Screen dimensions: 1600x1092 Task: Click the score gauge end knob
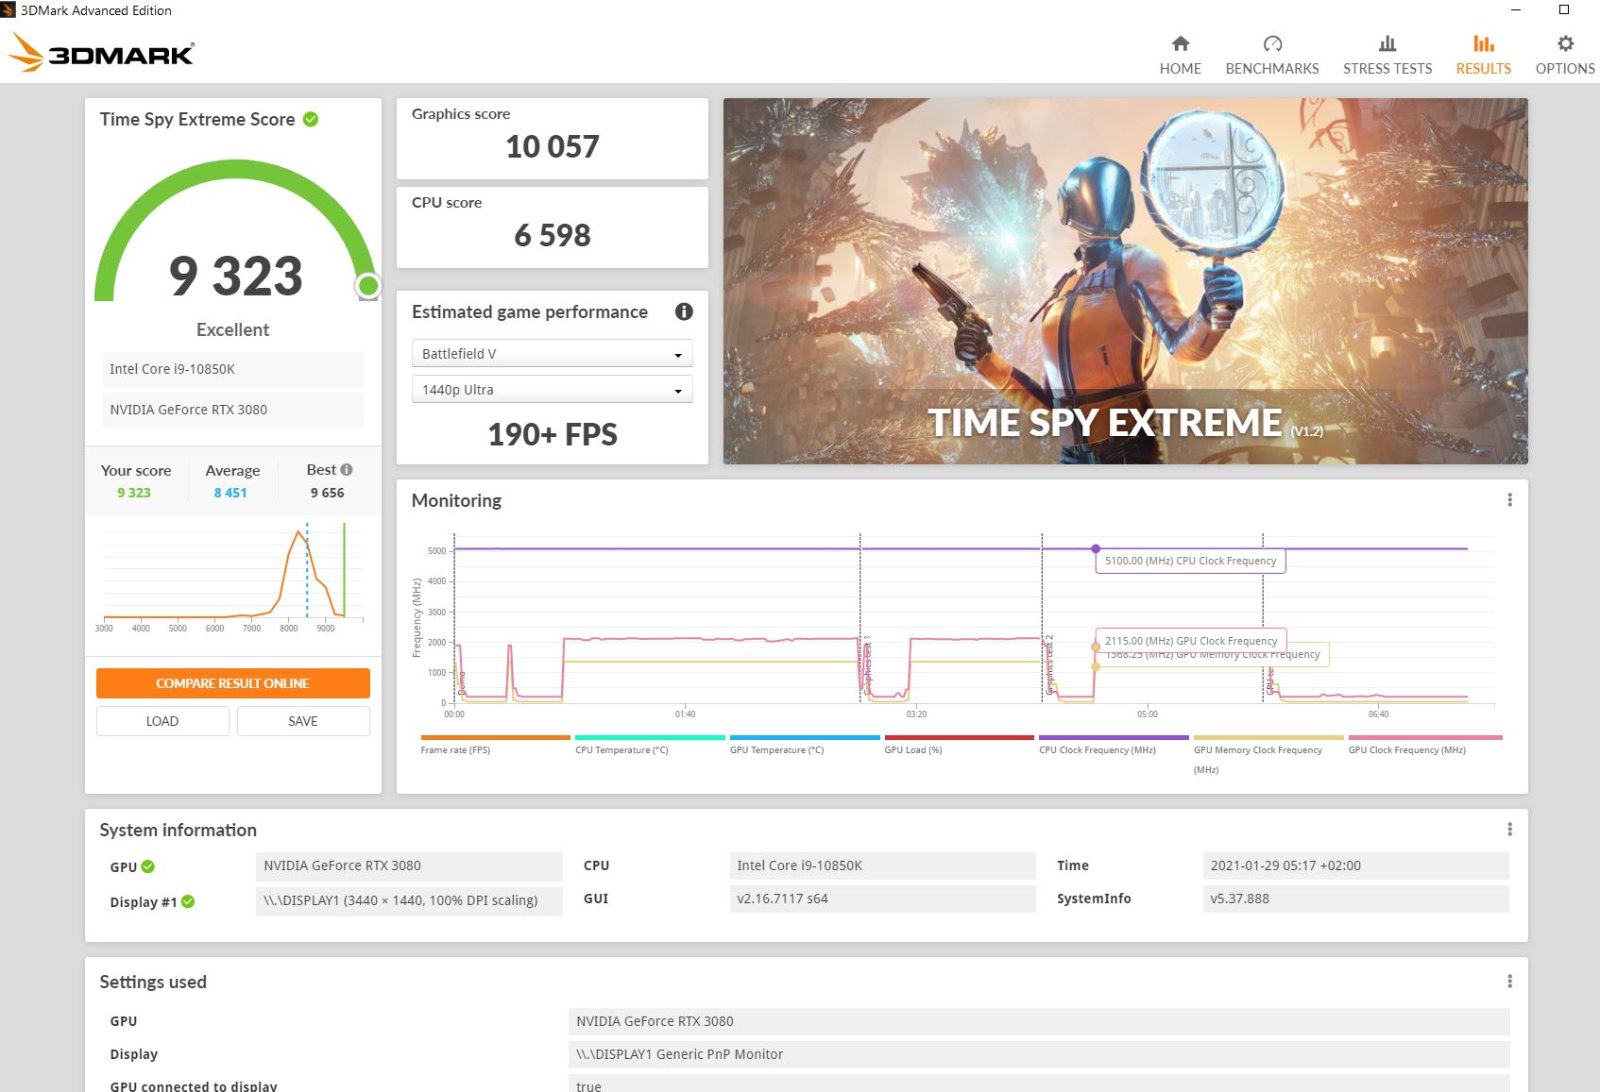pyautogui.click(x=368, y=286)
